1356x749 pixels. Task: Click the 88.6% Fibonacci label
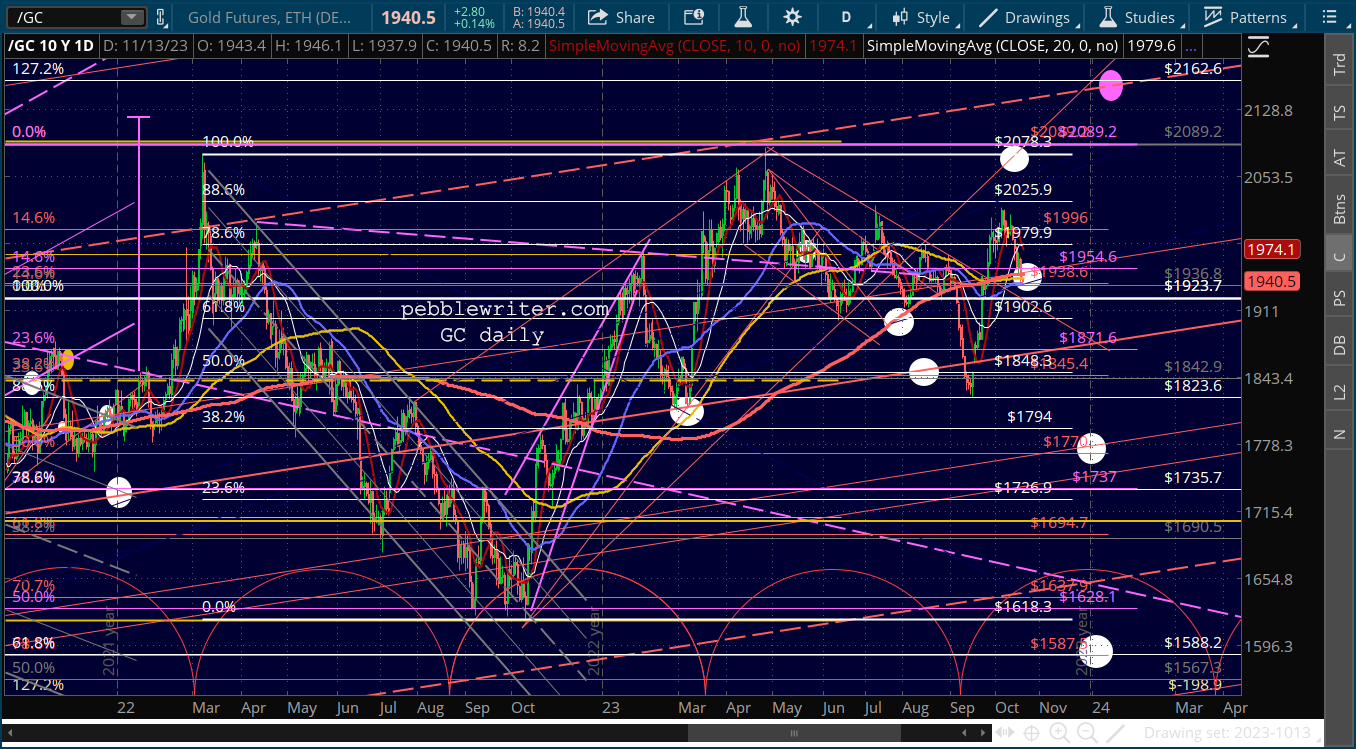[x=224, y=189]
